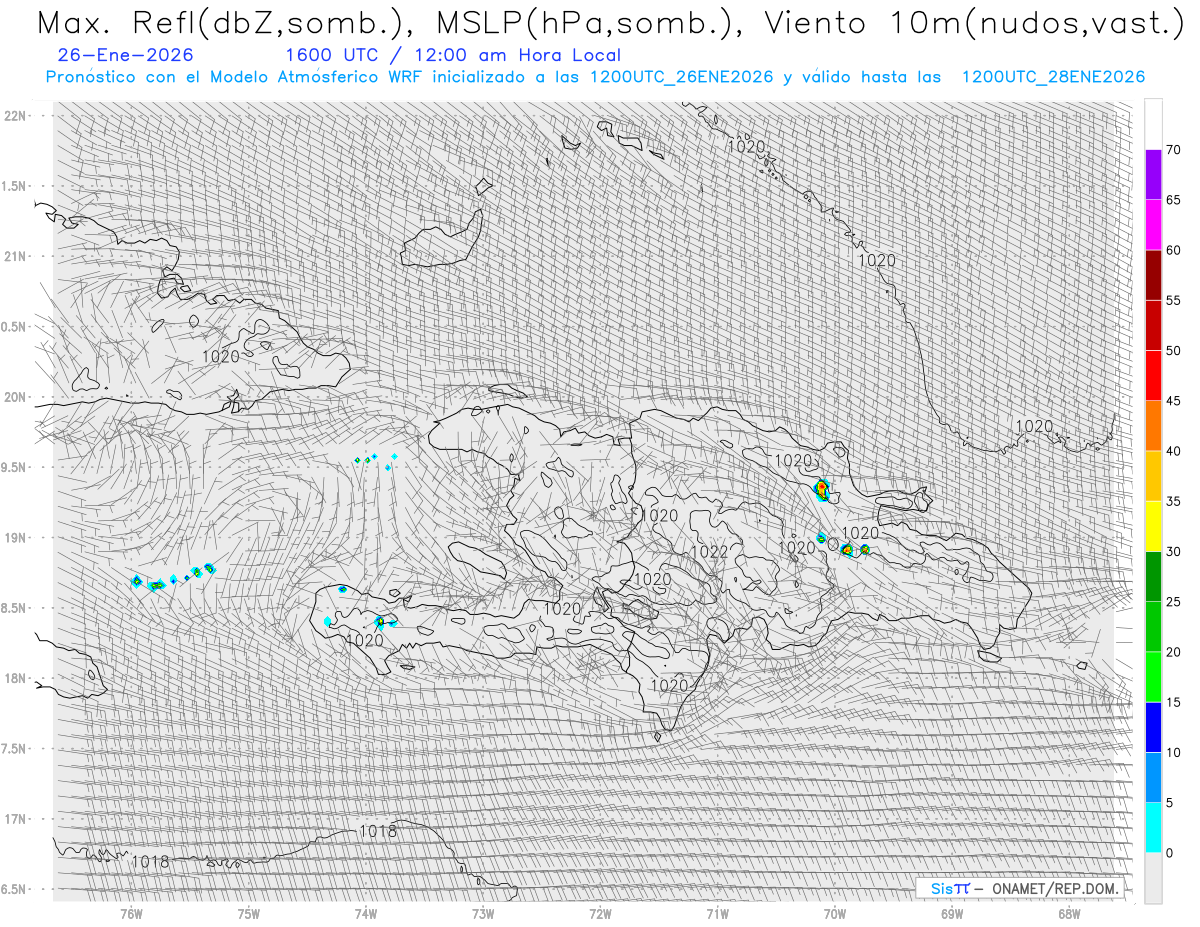Click the colorbar value "25"
The image size is (1200, 927).
pyautogui.click(x=1174, y=601)
